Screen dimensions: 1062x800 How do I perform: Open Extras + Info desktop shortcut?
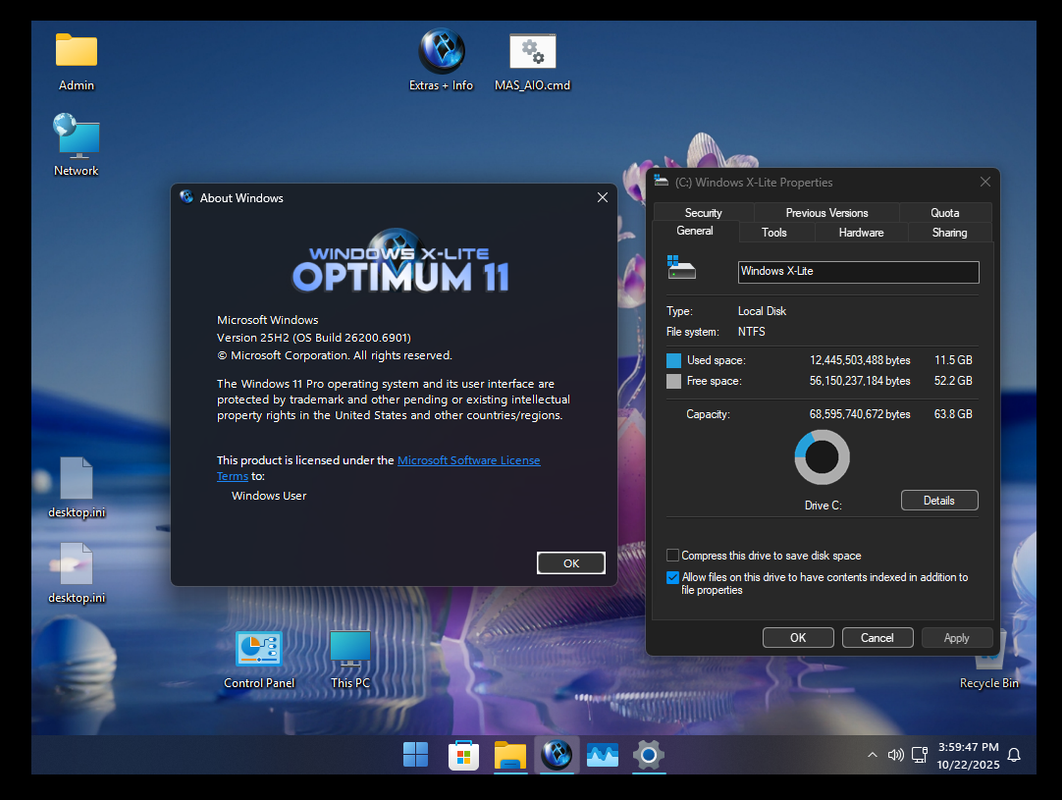[441, 60]
